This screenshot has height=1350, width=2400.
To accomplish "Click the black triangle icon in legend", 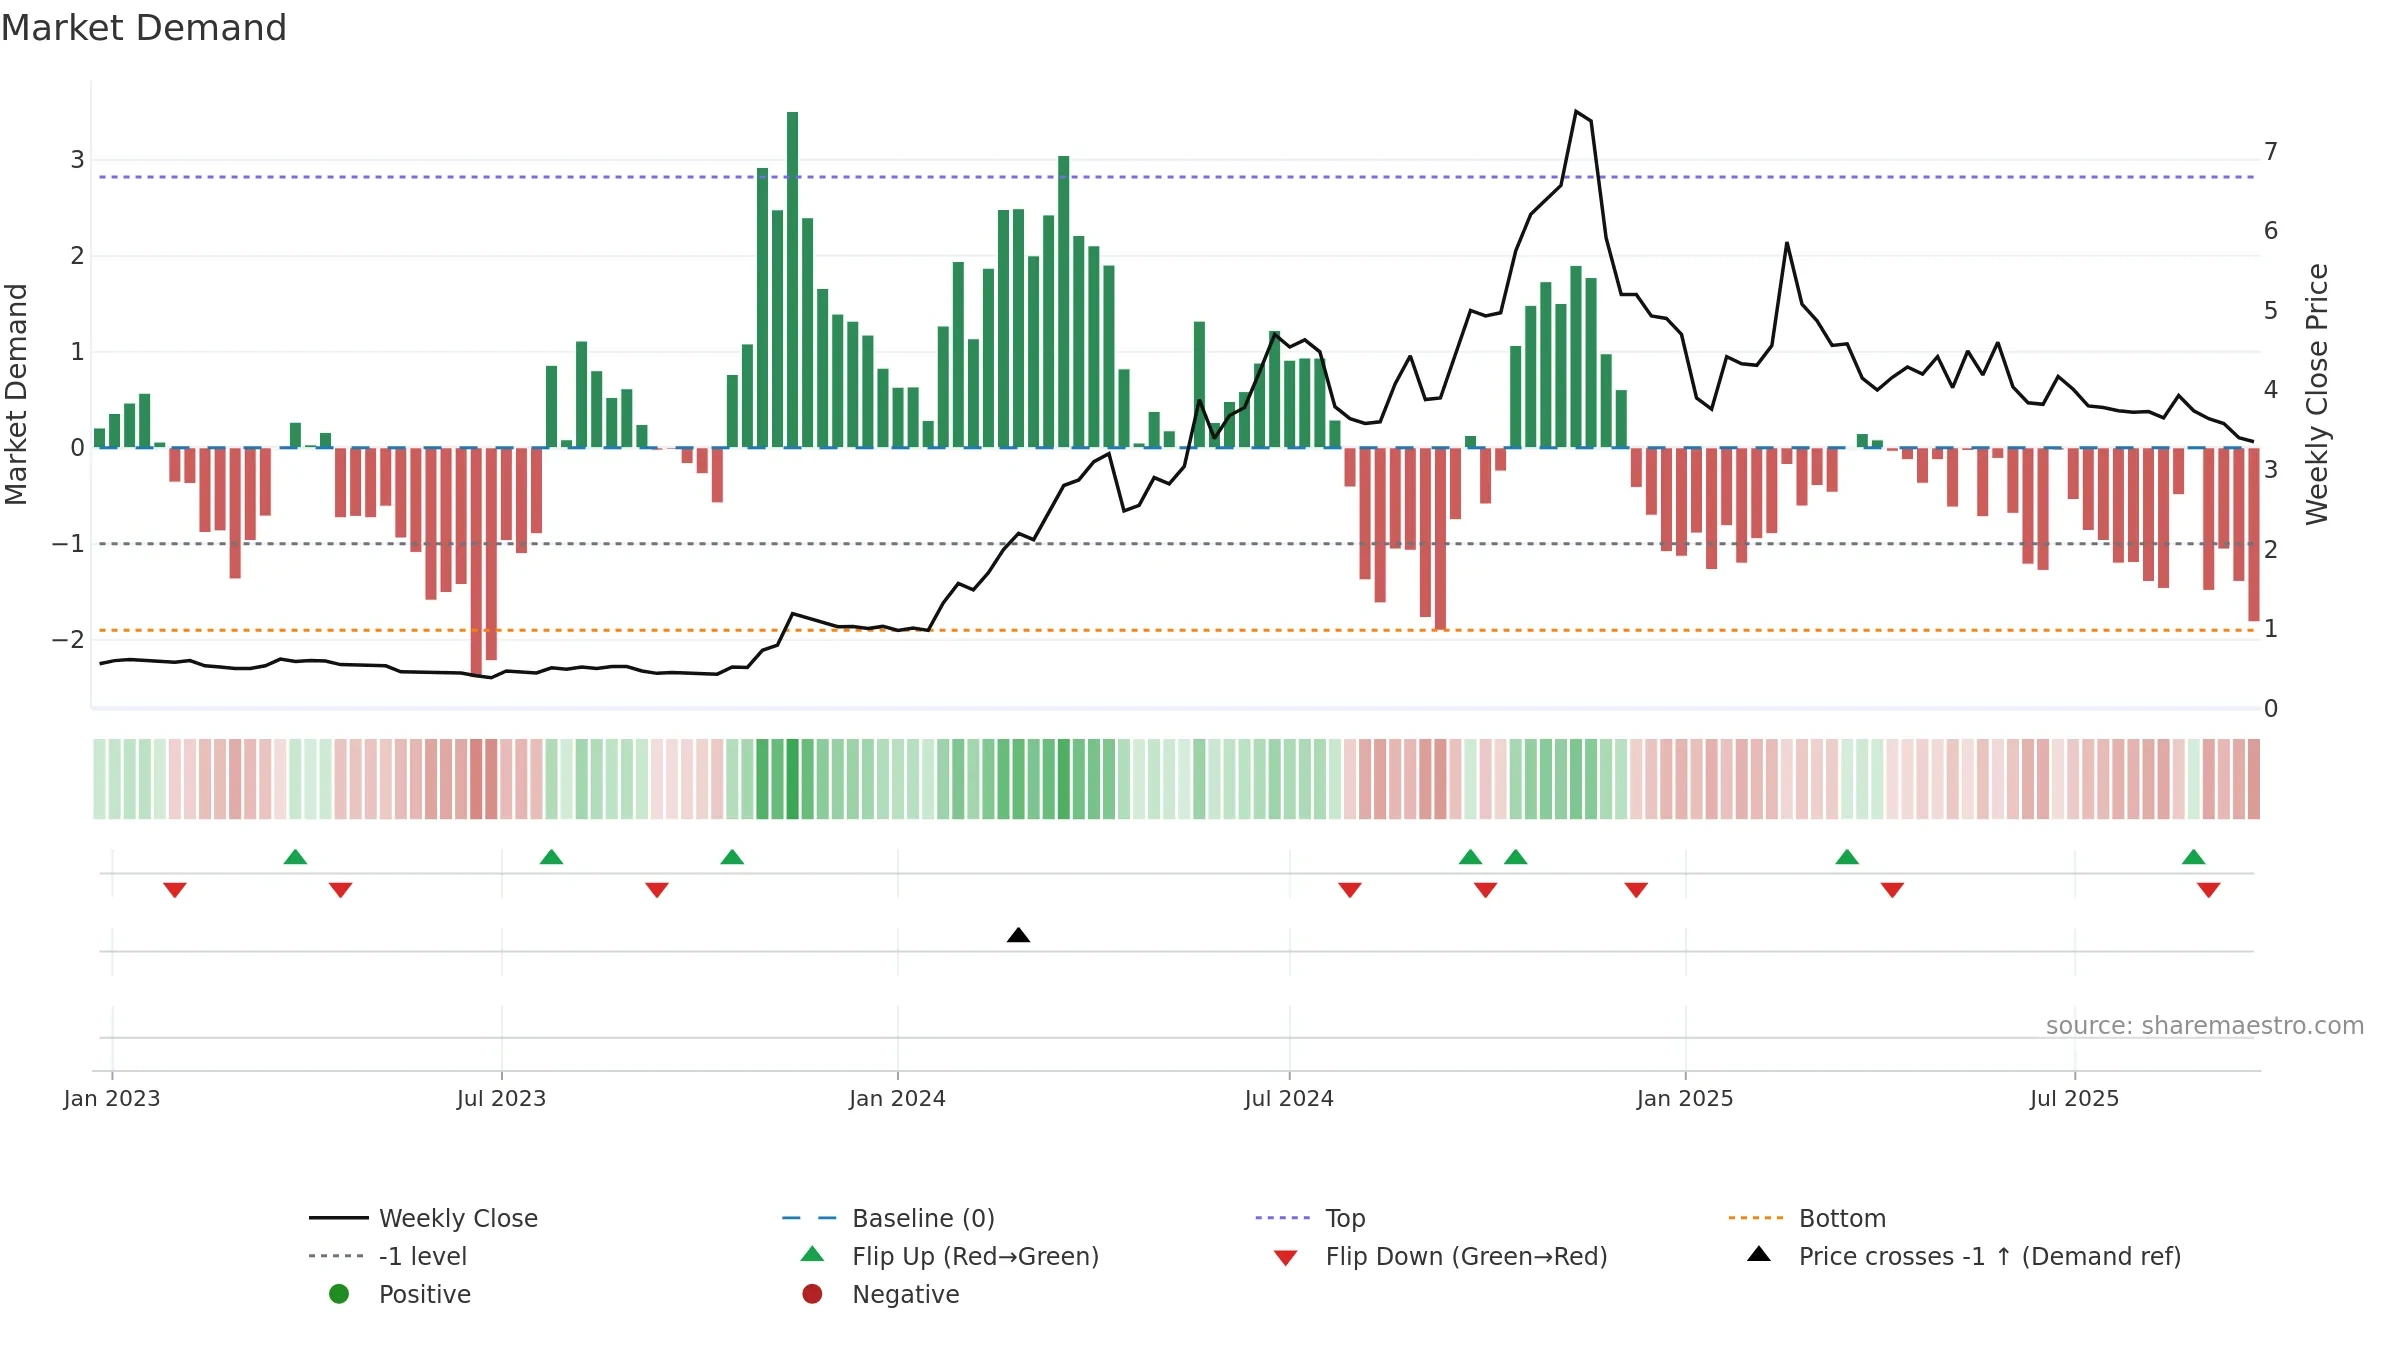I will [1759, 1254].
